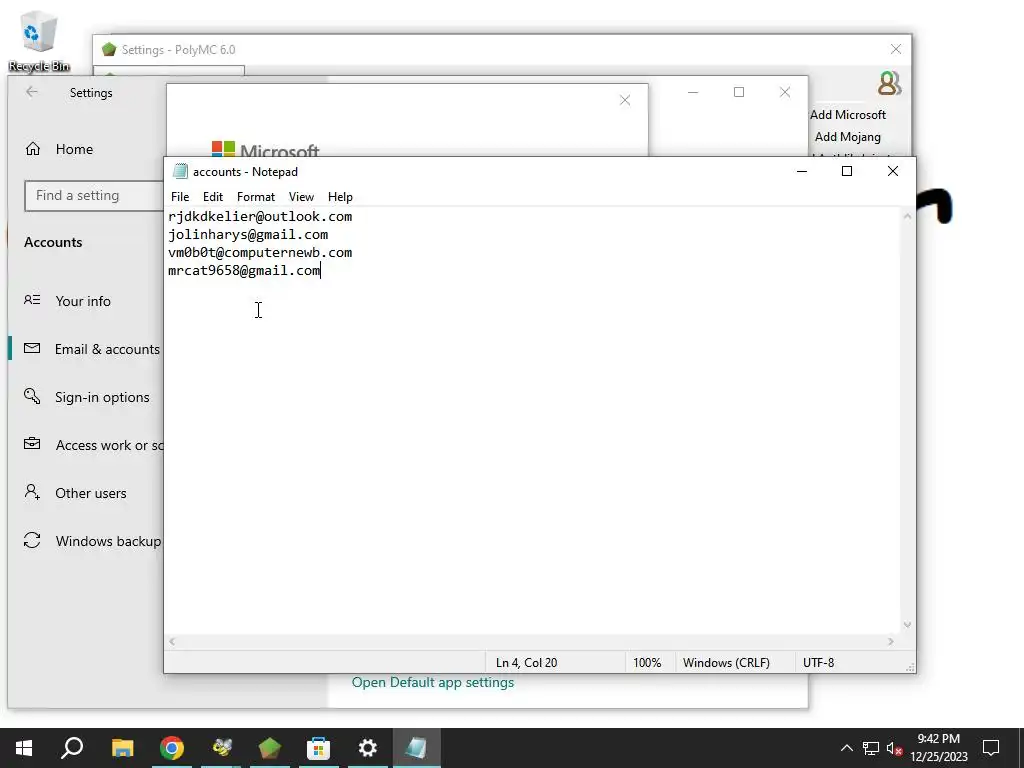
Task: Switch to Notepad in taskbar
Action: coord(417,748)
